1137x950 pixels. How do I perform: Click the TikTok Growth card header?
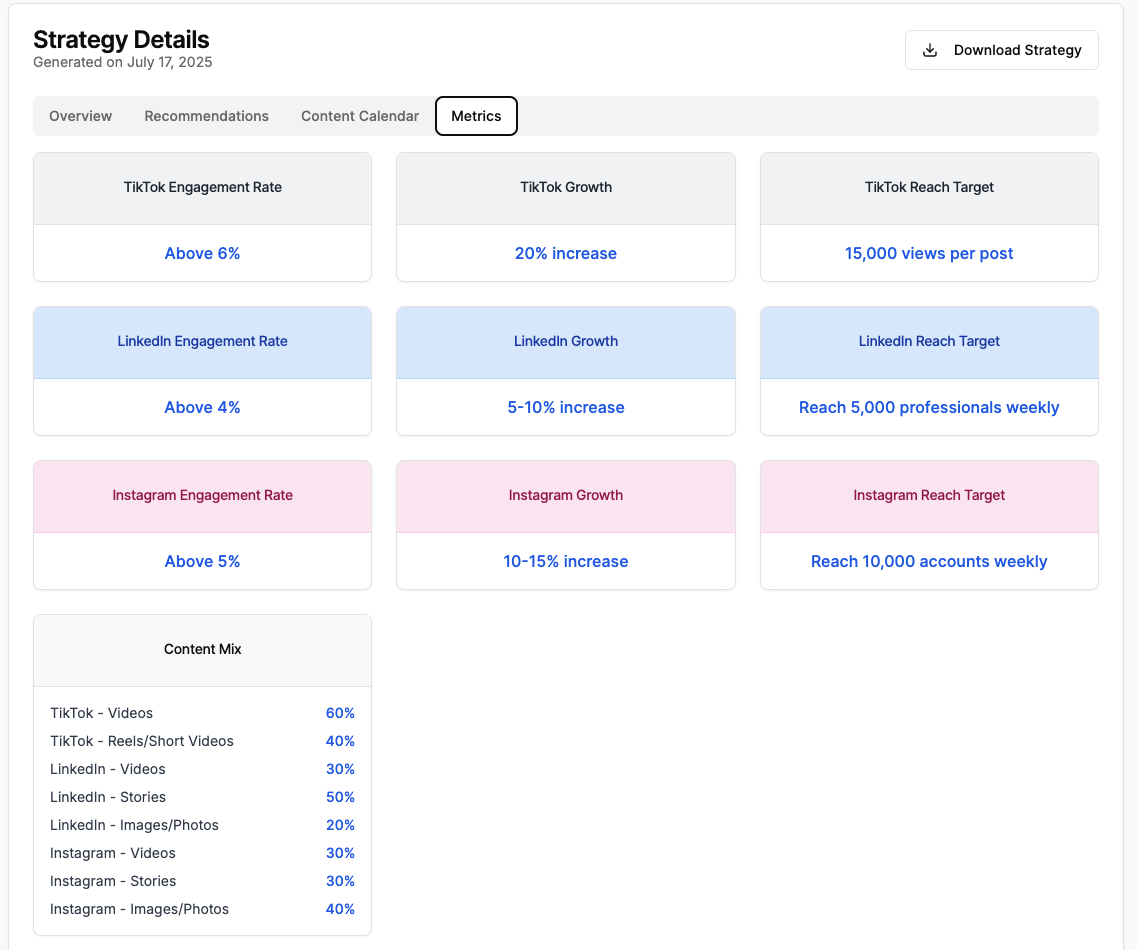pos(566,188)
